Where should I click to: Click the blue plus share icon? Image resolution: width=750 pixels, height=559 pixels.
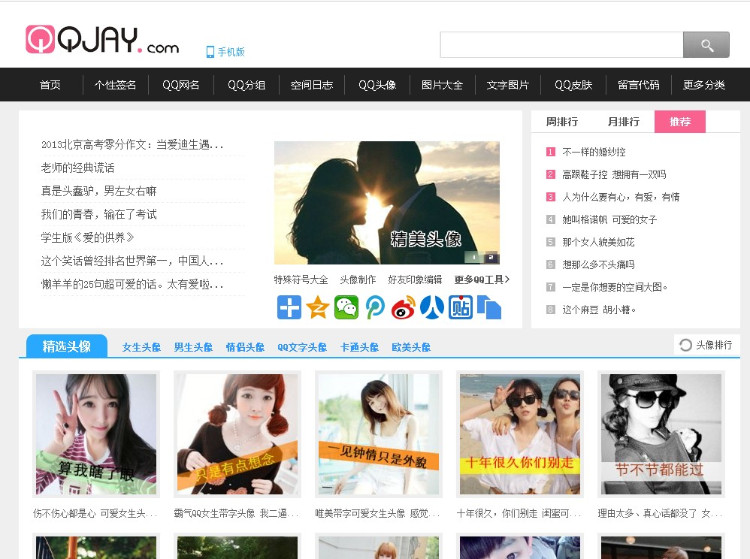click(289, 307)
